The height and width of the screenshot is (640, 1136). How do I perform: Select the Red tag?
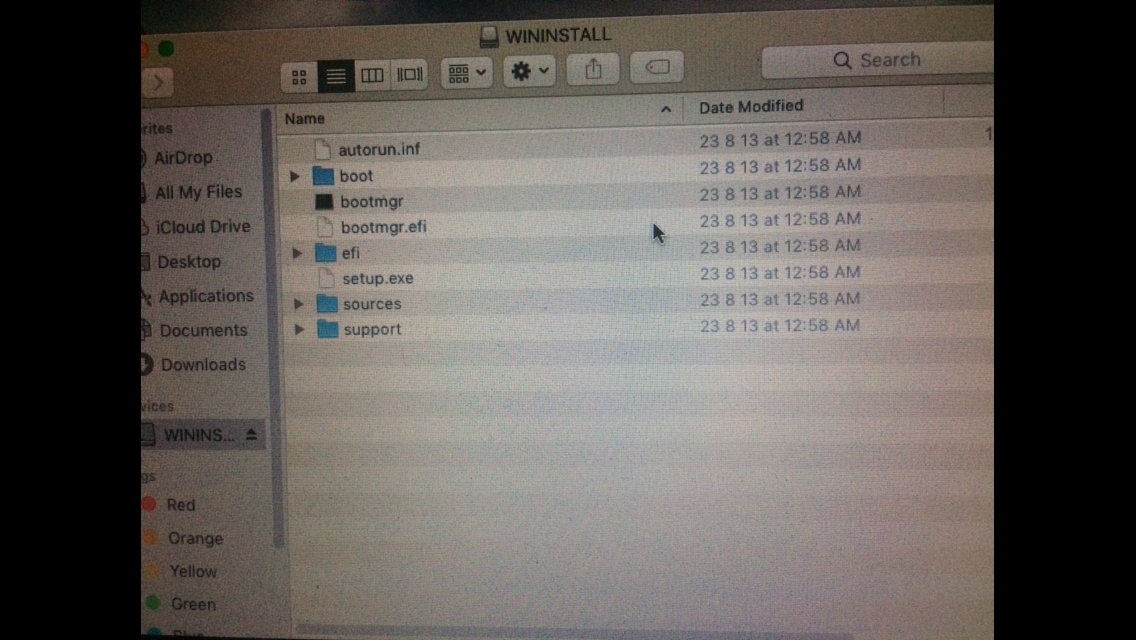pyautogui.click(x=180, y=505)
